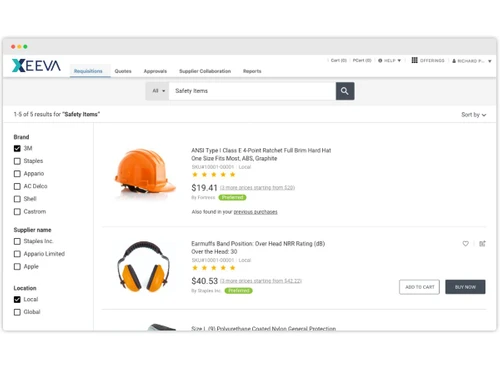The height and width of the screenshot is (375, 500).
Task: Expand the Richard P. account dropdown
Action: point(490,61)
